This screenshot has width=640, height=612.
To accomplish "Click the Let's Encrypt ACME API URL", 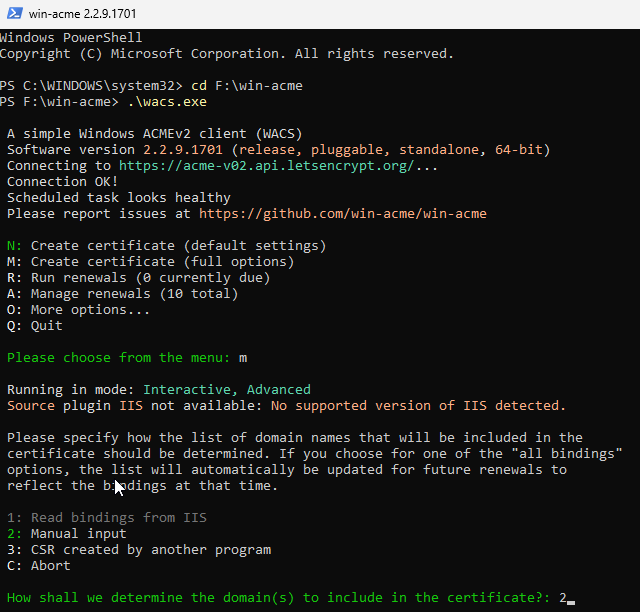I will pos(266,166).
